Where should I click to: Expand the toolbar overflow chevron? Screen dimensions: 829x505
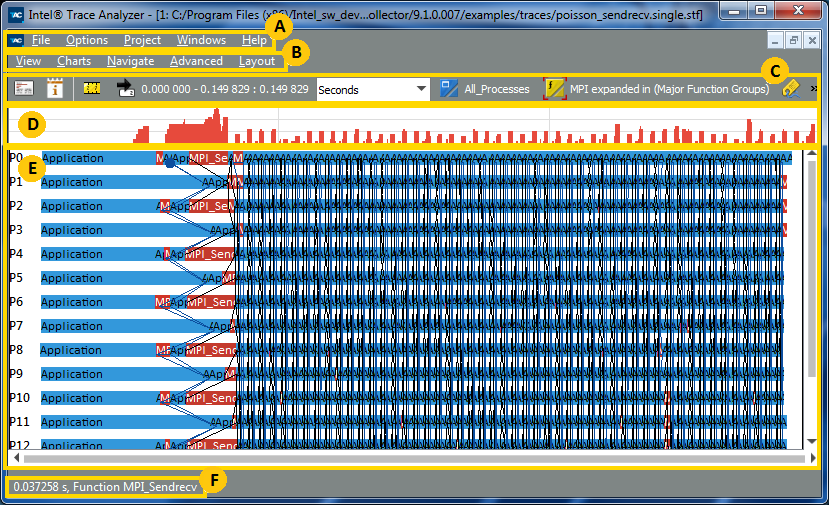[x=813, y=89]
